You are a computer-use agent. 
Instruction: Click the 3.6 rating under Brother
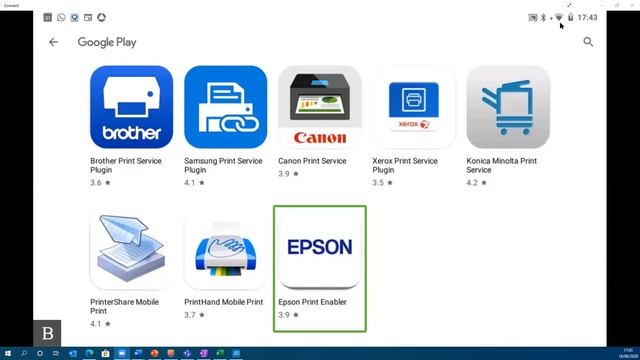pos(100,182)
